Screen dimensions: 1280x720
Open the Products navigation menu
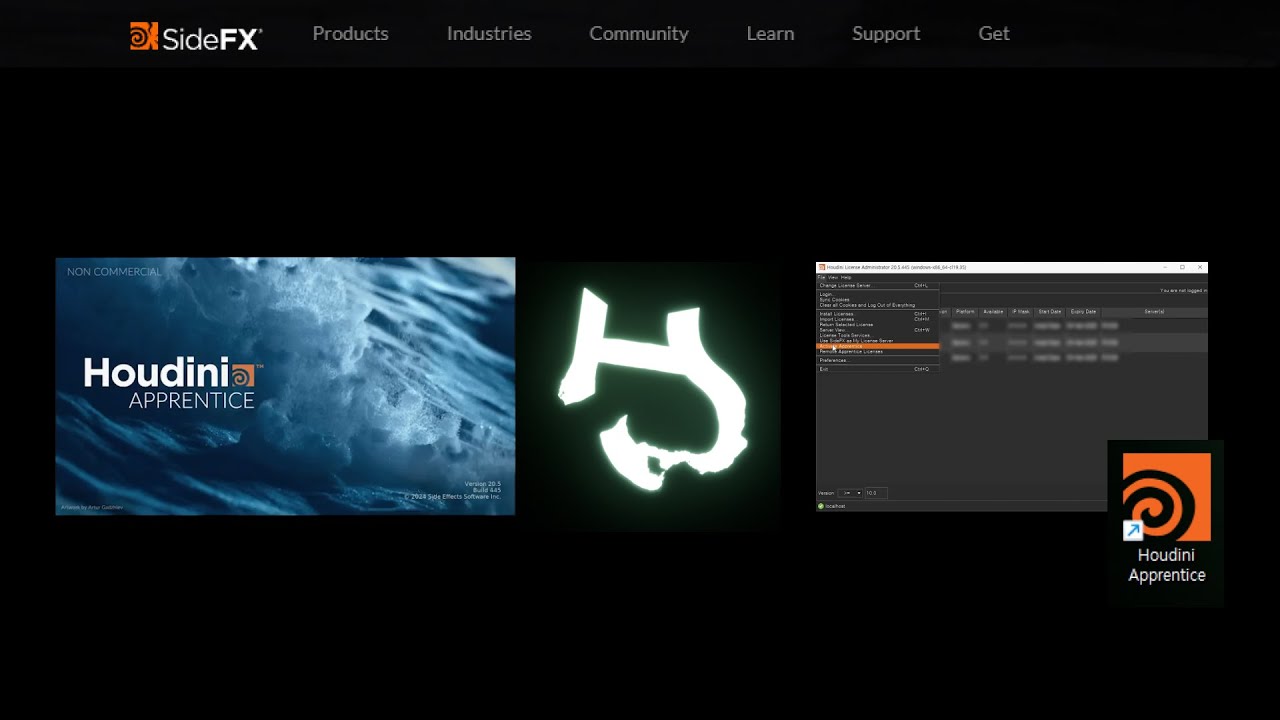point(350,33)
